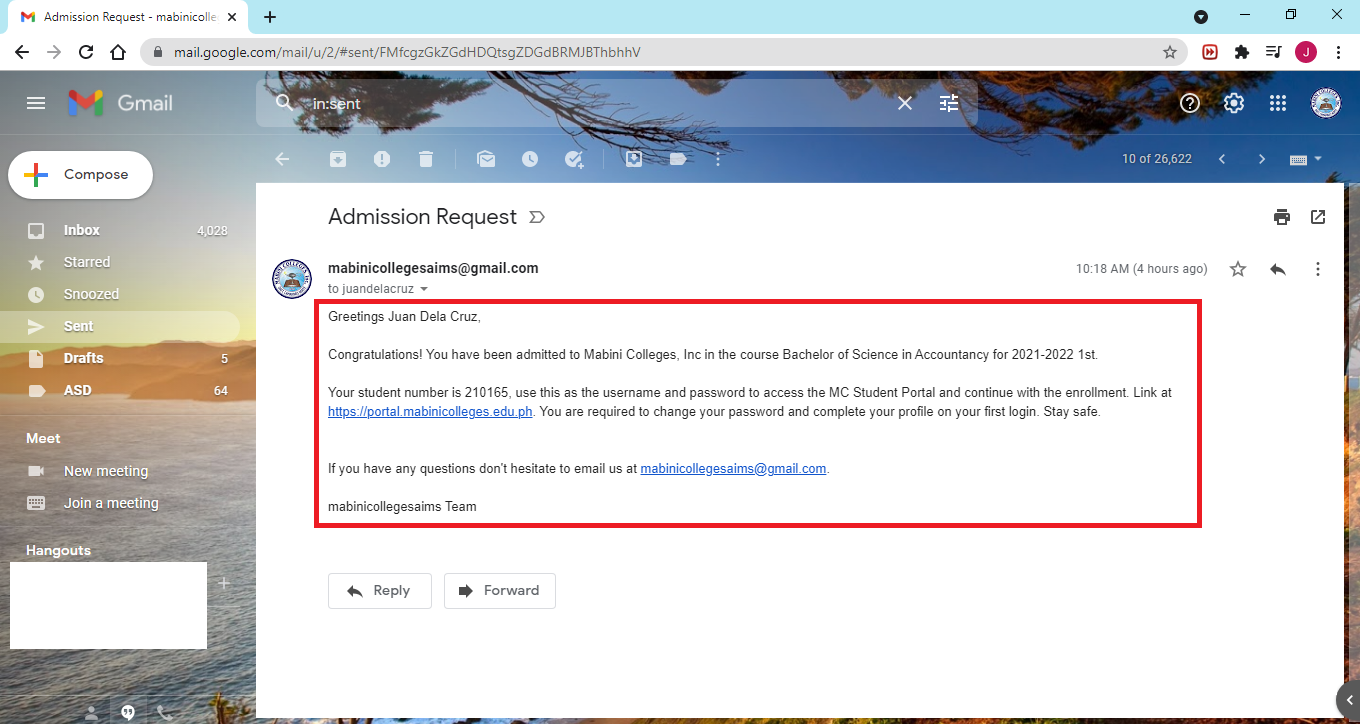Bookmark this page with star icon
This screenshot has width=1360, height=724.
click(x=1169, y=52)
